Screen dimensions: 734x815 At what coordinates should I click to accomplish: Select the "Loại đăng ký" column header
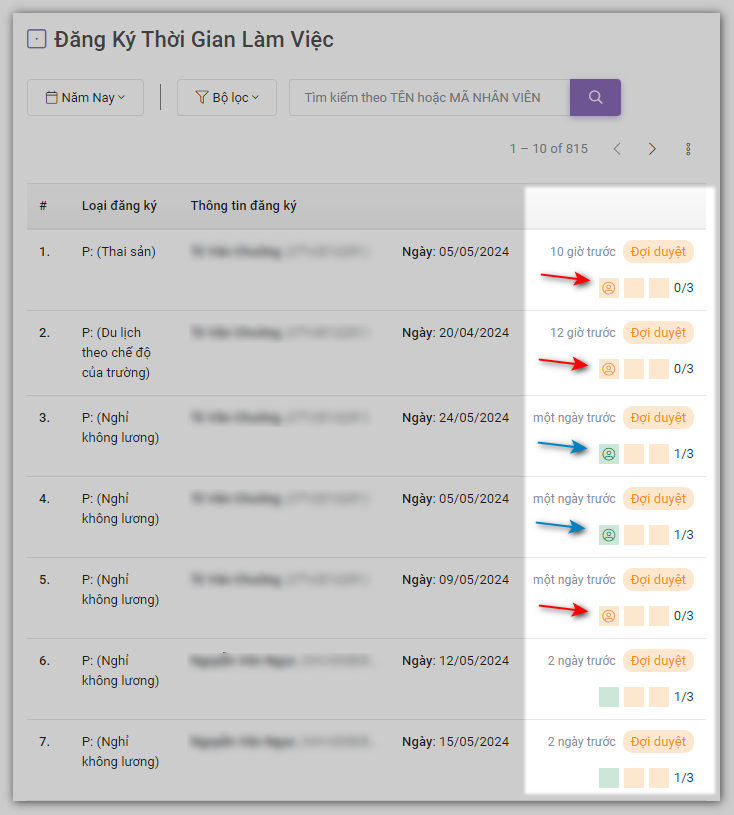point(119,206)
